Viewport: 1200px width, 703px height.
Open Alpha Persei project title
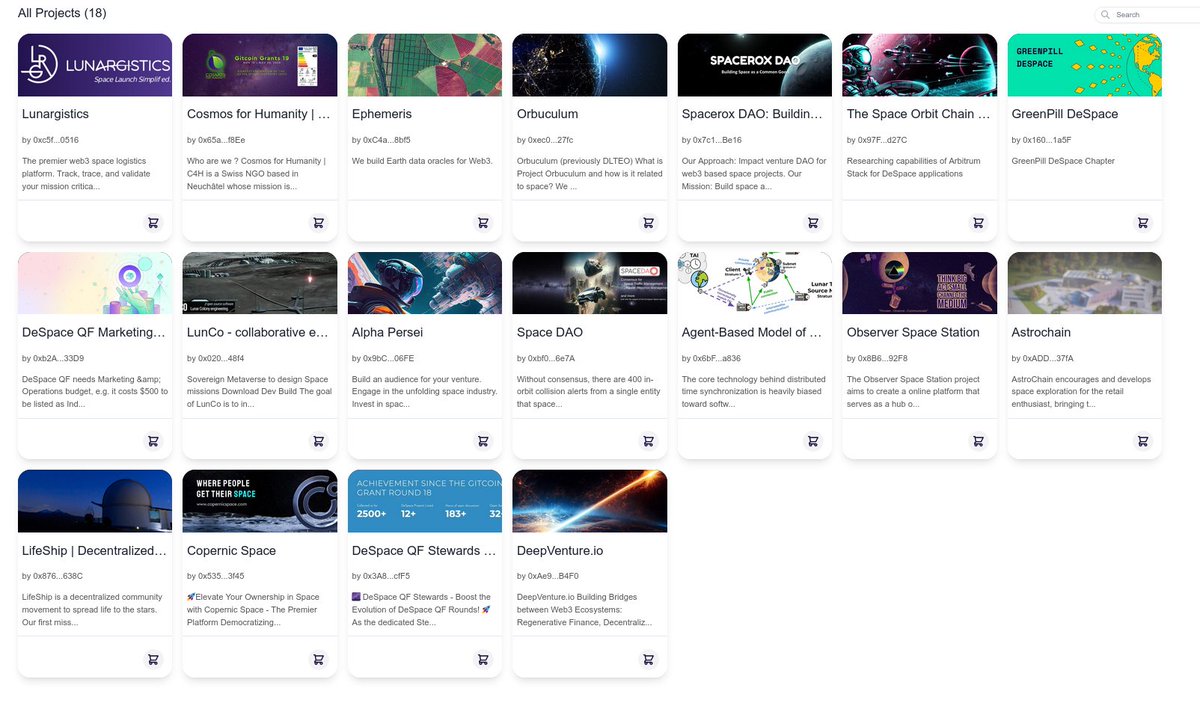[x=388, y=332]
